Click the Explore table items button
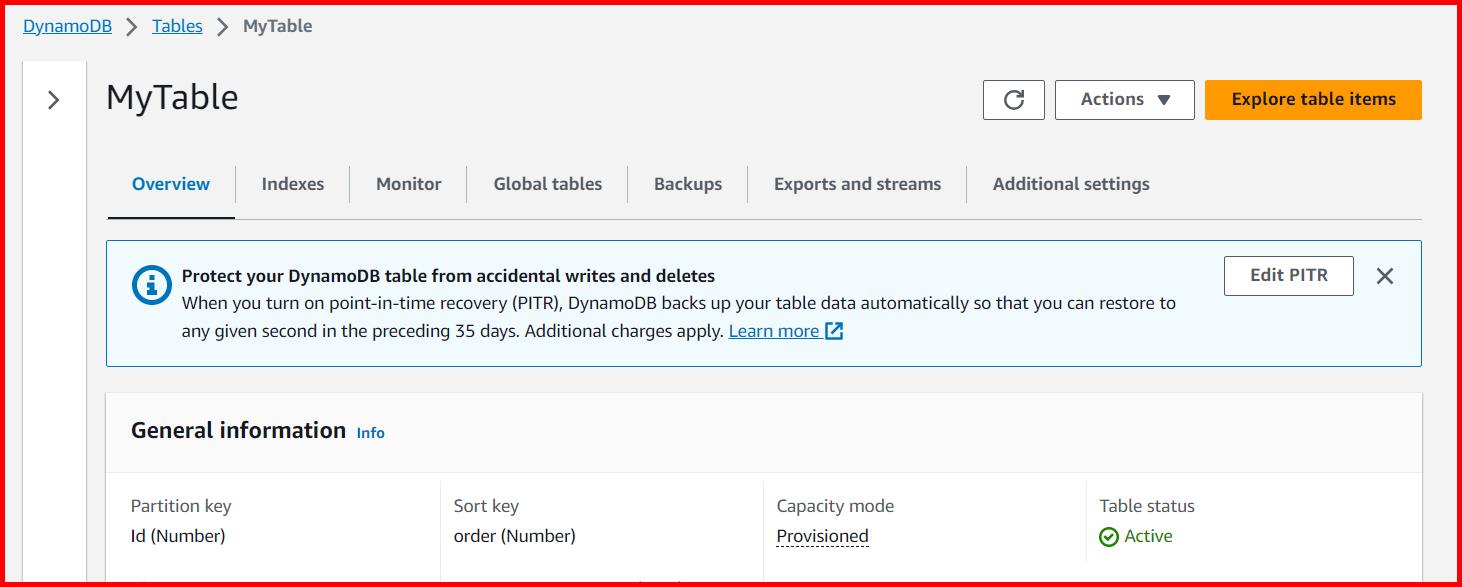 (1312, 99)
